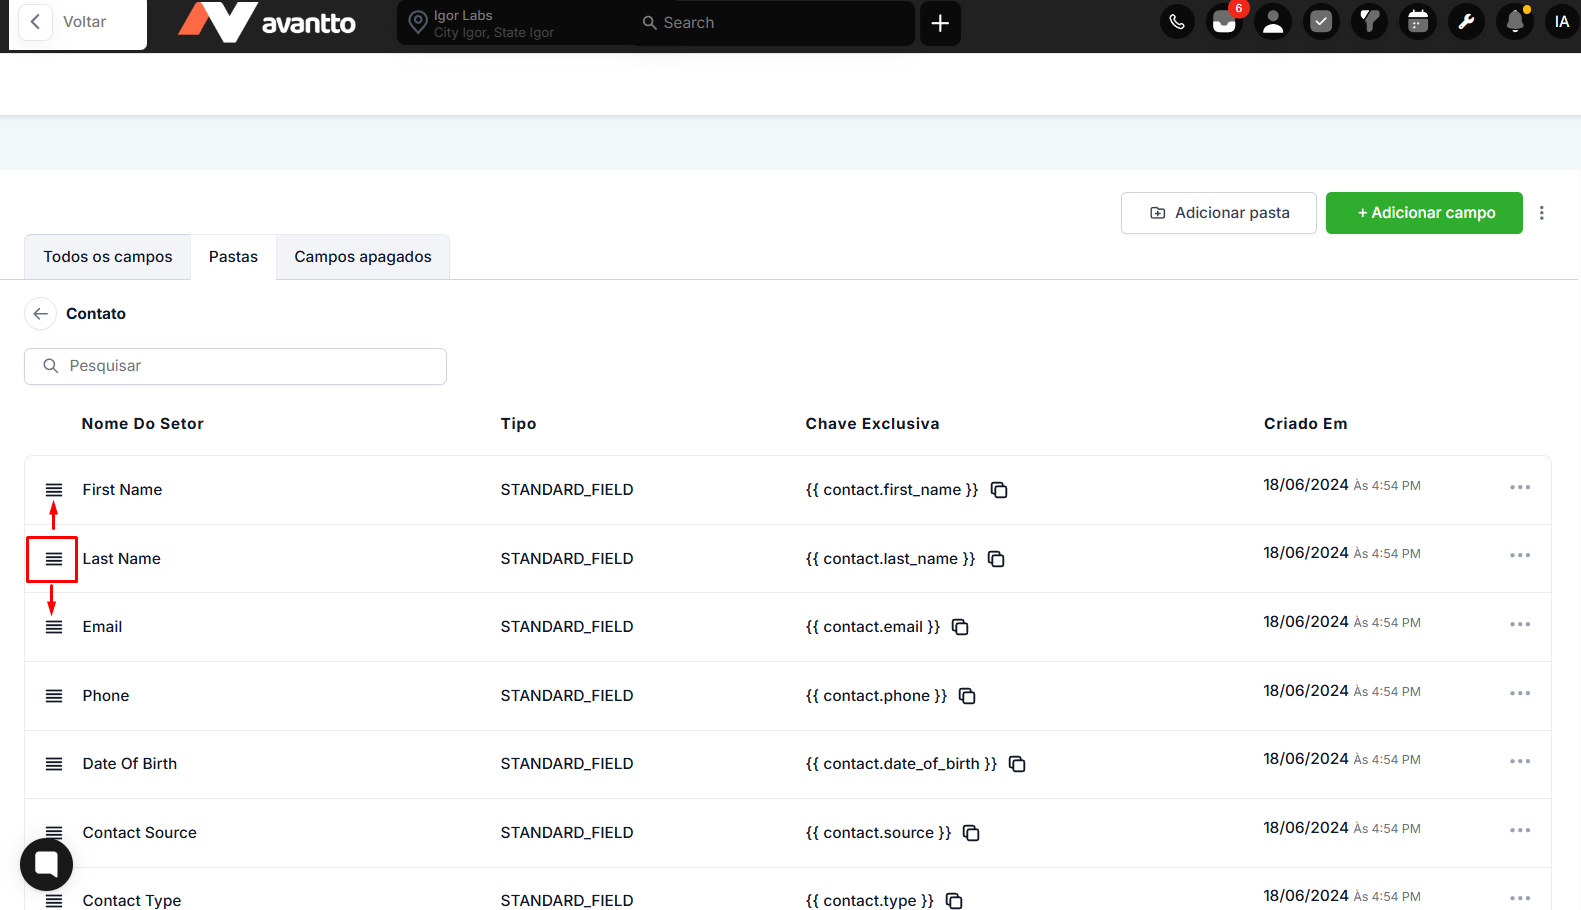Click the Nome Do Setor column header
Image resolution: width=1581 pixels, height=910 pixels.
tap(143, 424)
